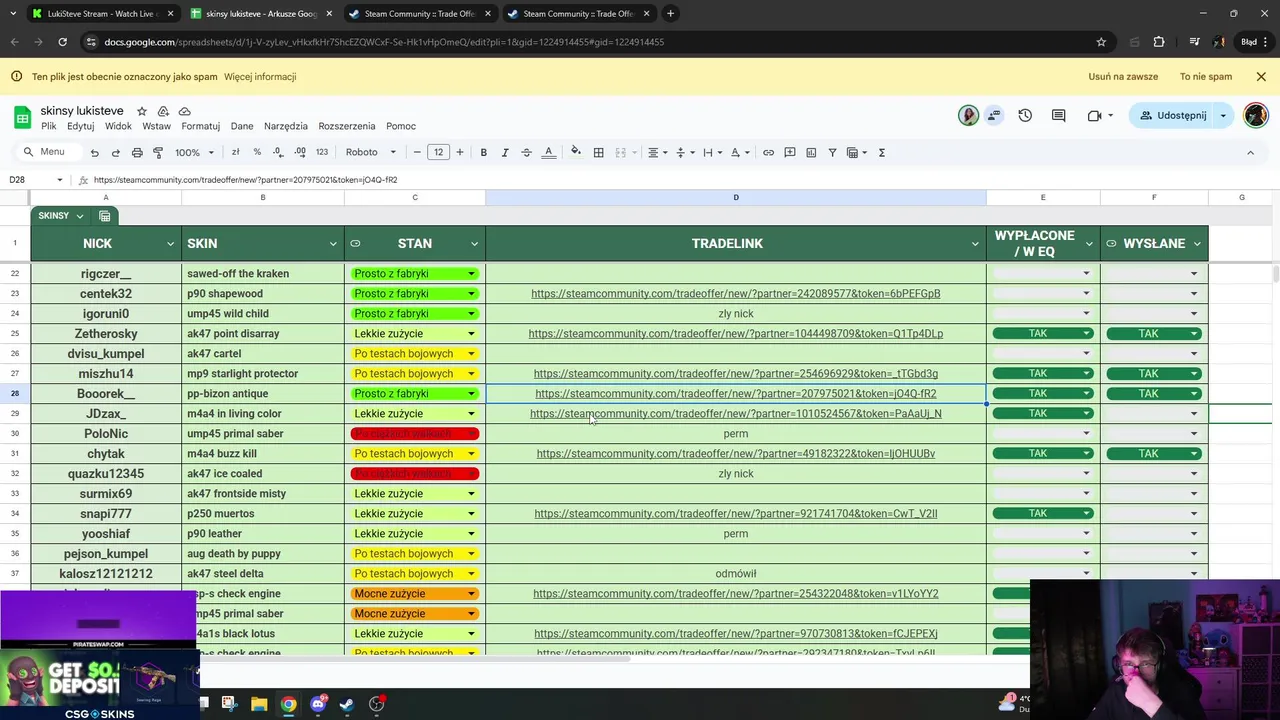This screenshot has width=1280, height=720.
Task: Print the spreadsheet using the printer icon
Action: 137,152
